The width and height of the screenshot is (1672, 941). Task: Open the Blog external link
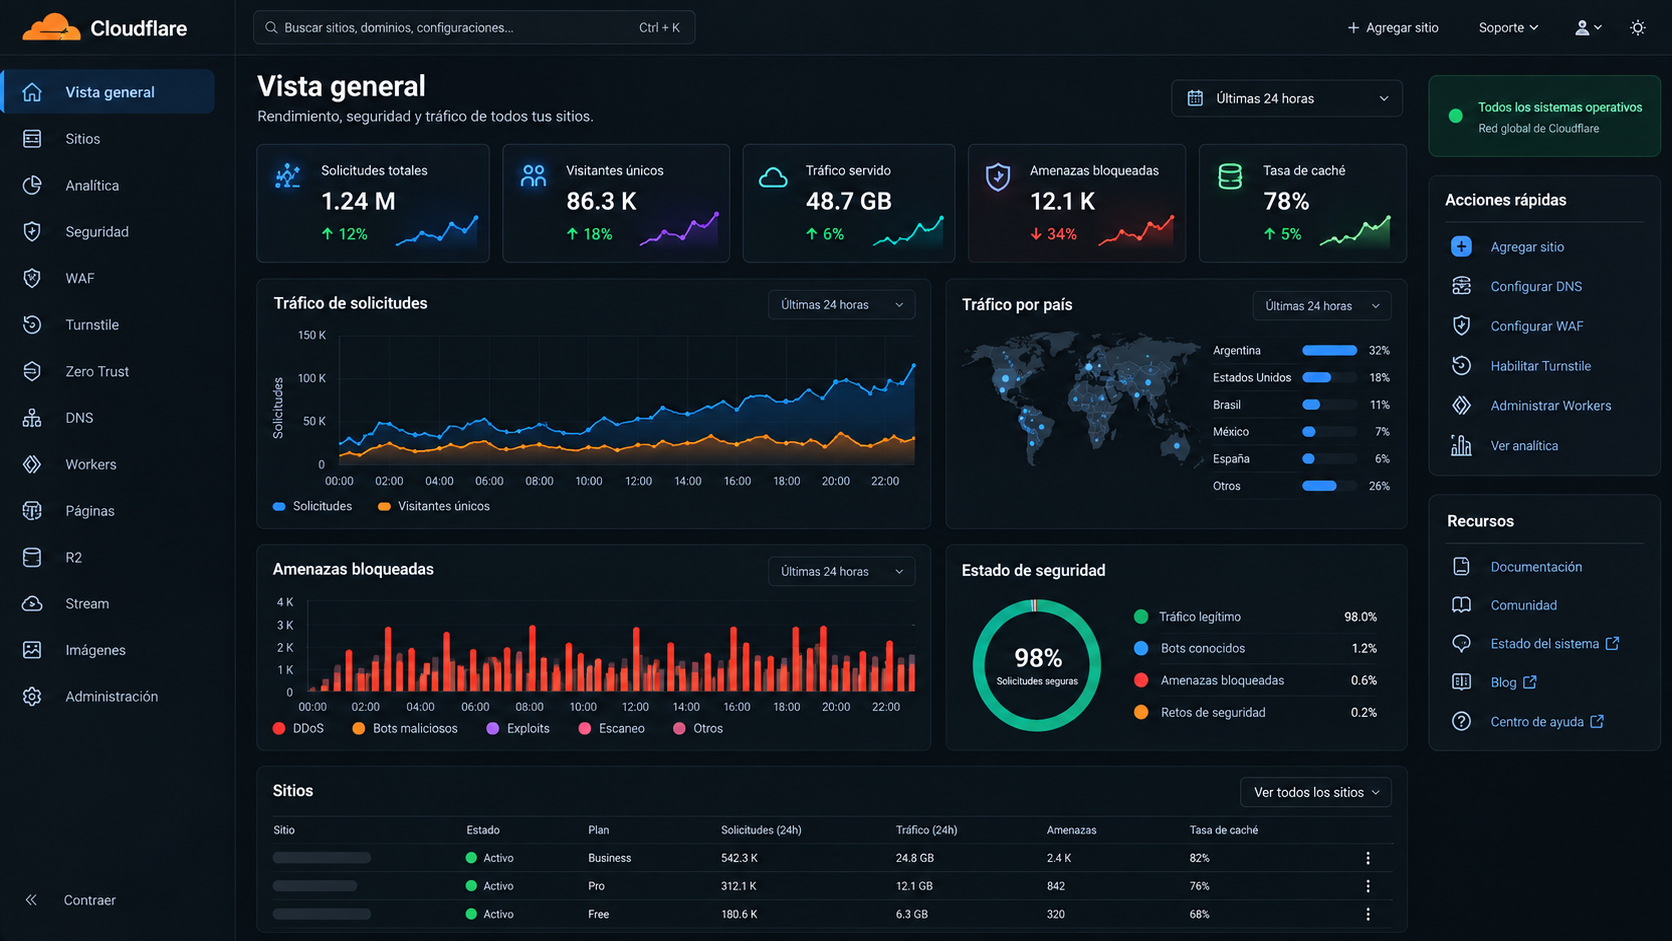pyautogui.click(x=1513, y=682)
